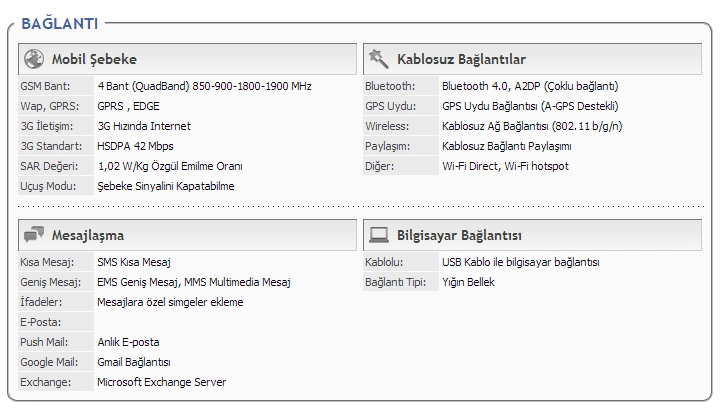Click the globe icon beside Mobil Şebeke
723x414 pixels.
(x=33, y=59)
